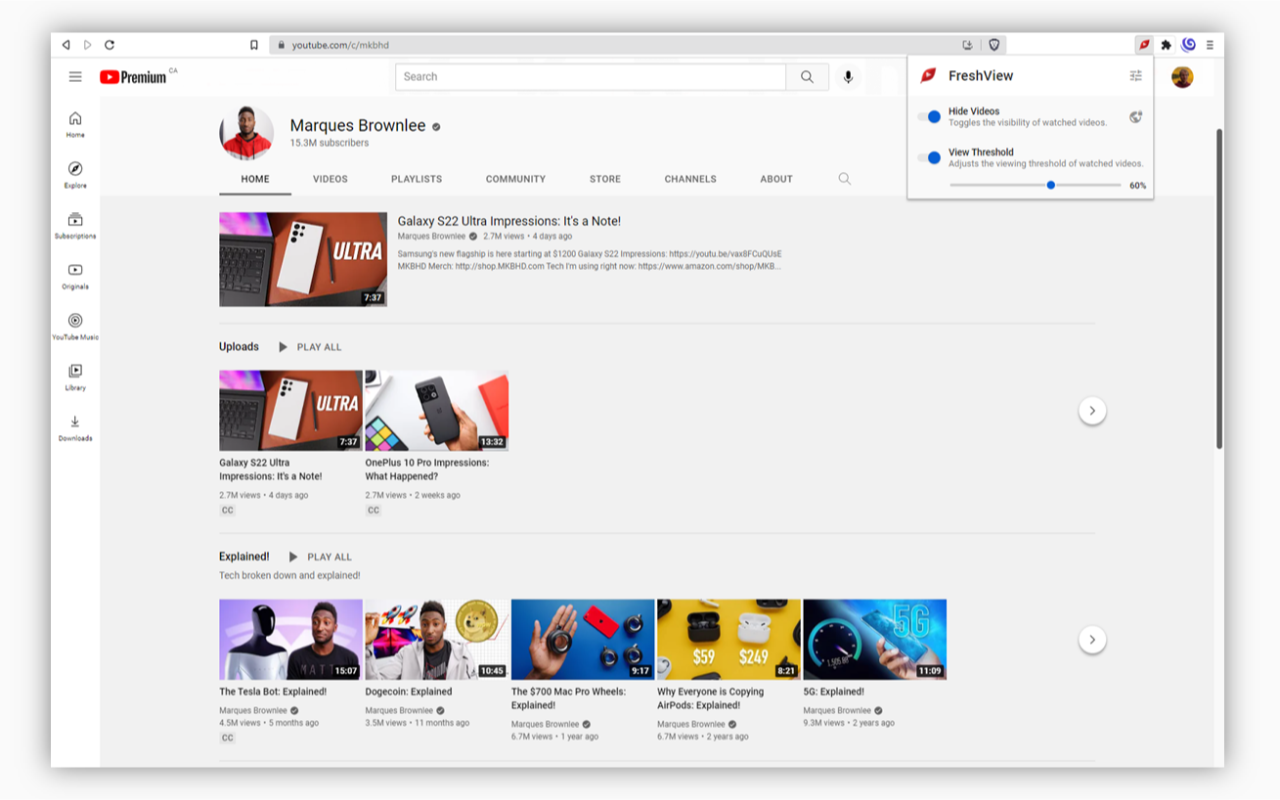Viewport: 1280px width, 800px height.
Task: Switch to the CHANNELS channel tab
Action: click(690, 179)
